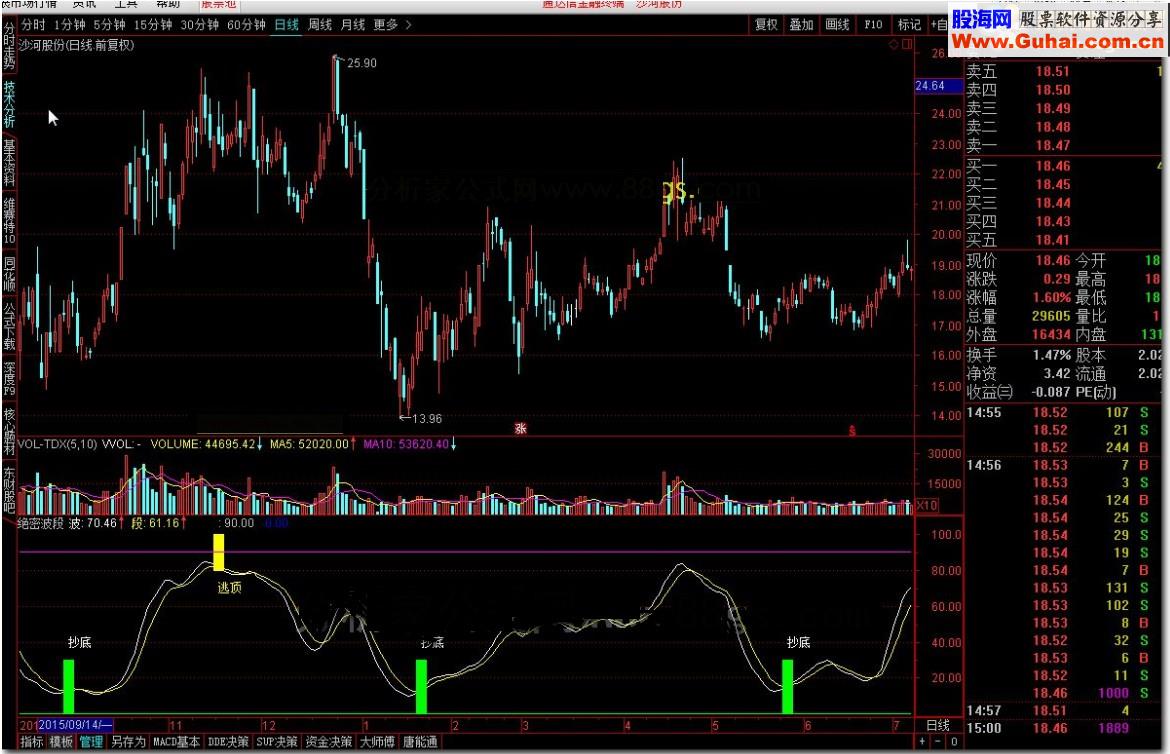1170x754 pixels.
Task: Click the 2015/09/14 date label
Action: 75,725
